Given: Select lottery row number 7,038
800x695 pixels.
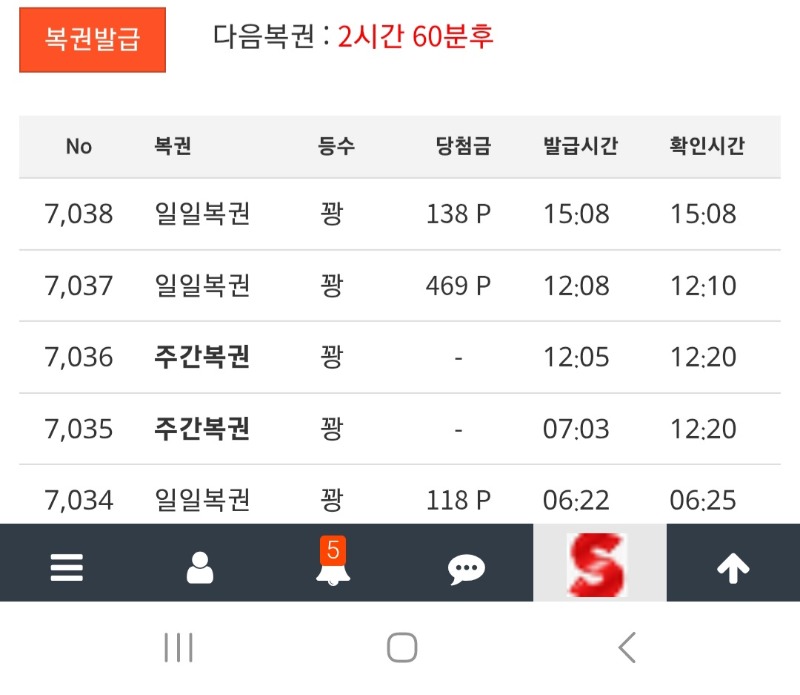Looking at the screenshot, I should 79,214.
